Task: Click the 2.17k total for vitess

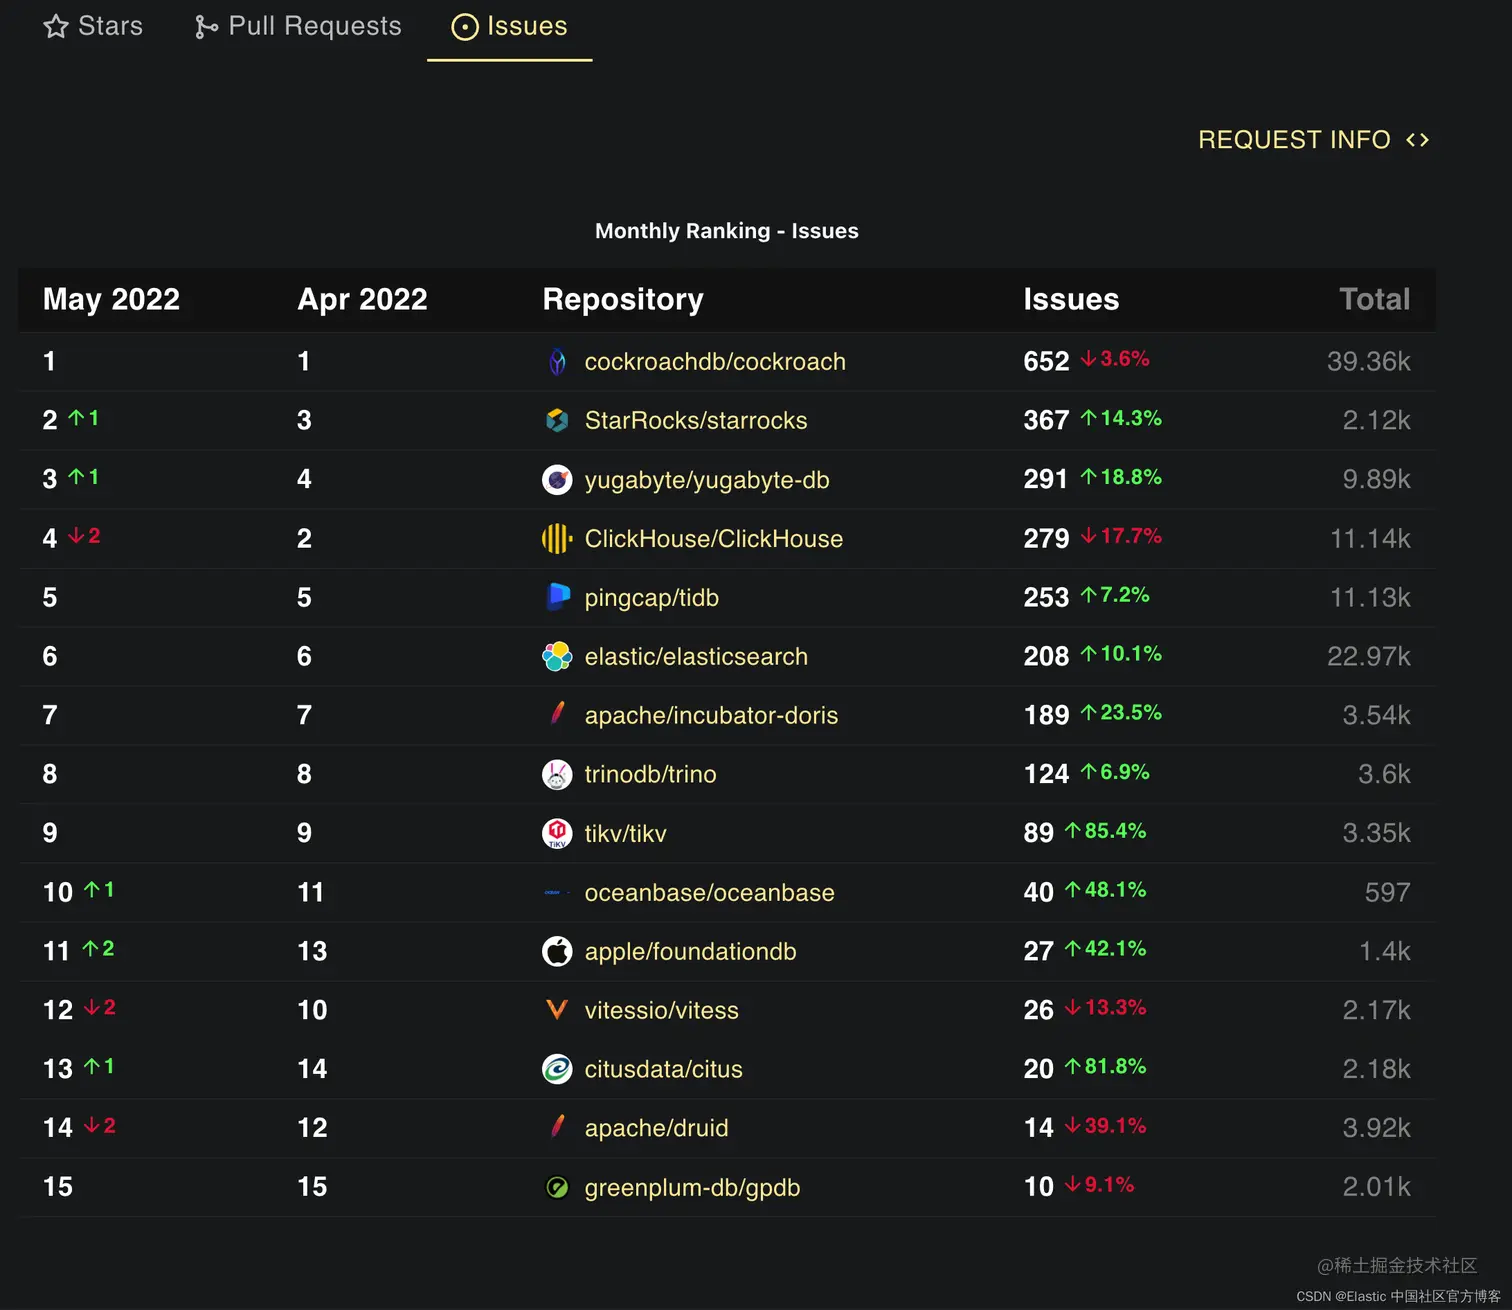Action: click(1376, 1010)
